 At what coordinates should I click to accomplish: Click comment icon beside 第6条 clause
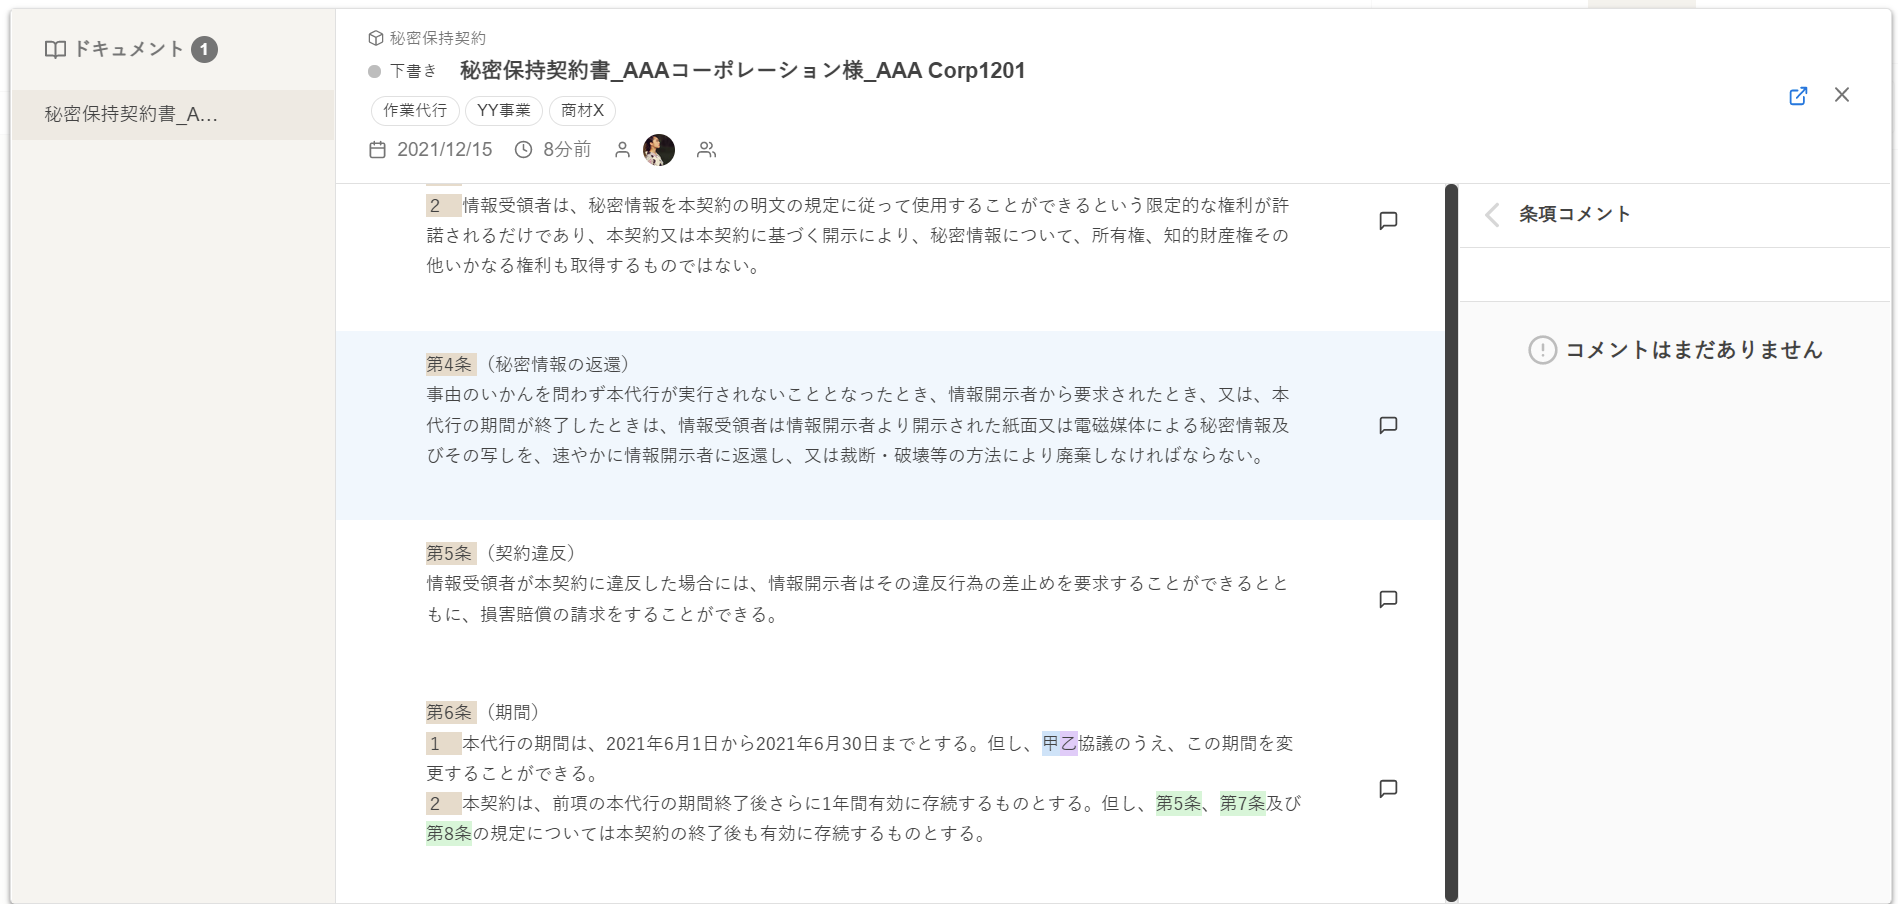coord(1387,788)
